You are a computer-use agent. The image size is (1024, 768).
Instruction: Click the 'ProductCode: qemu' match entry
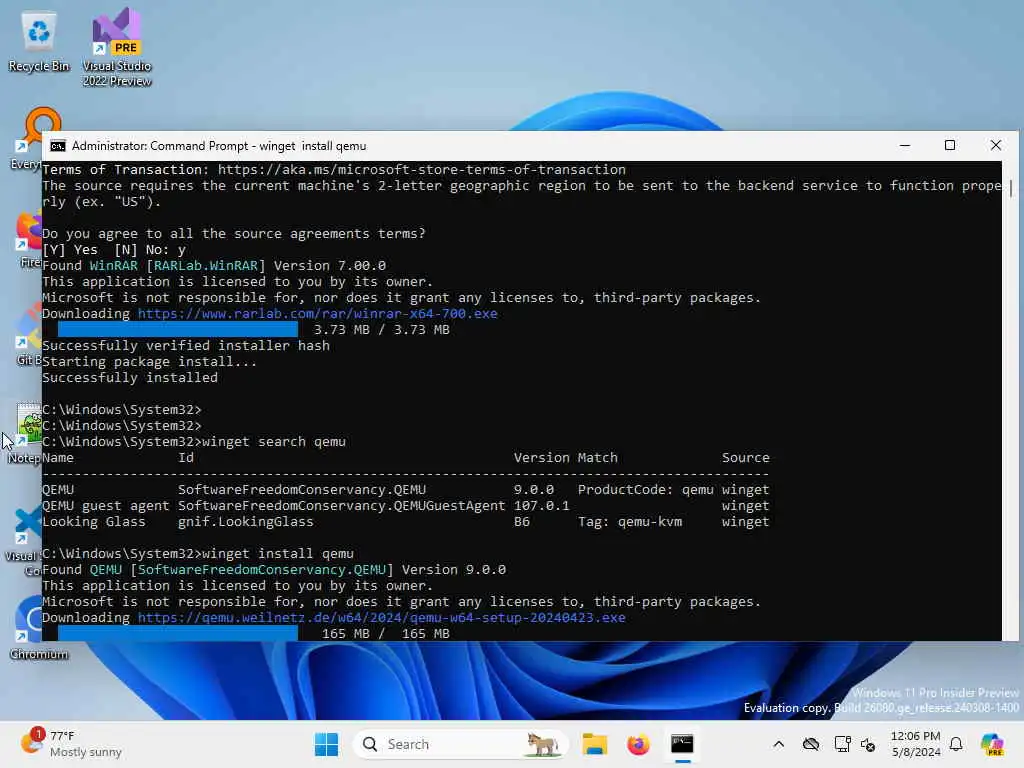[646, 489]
